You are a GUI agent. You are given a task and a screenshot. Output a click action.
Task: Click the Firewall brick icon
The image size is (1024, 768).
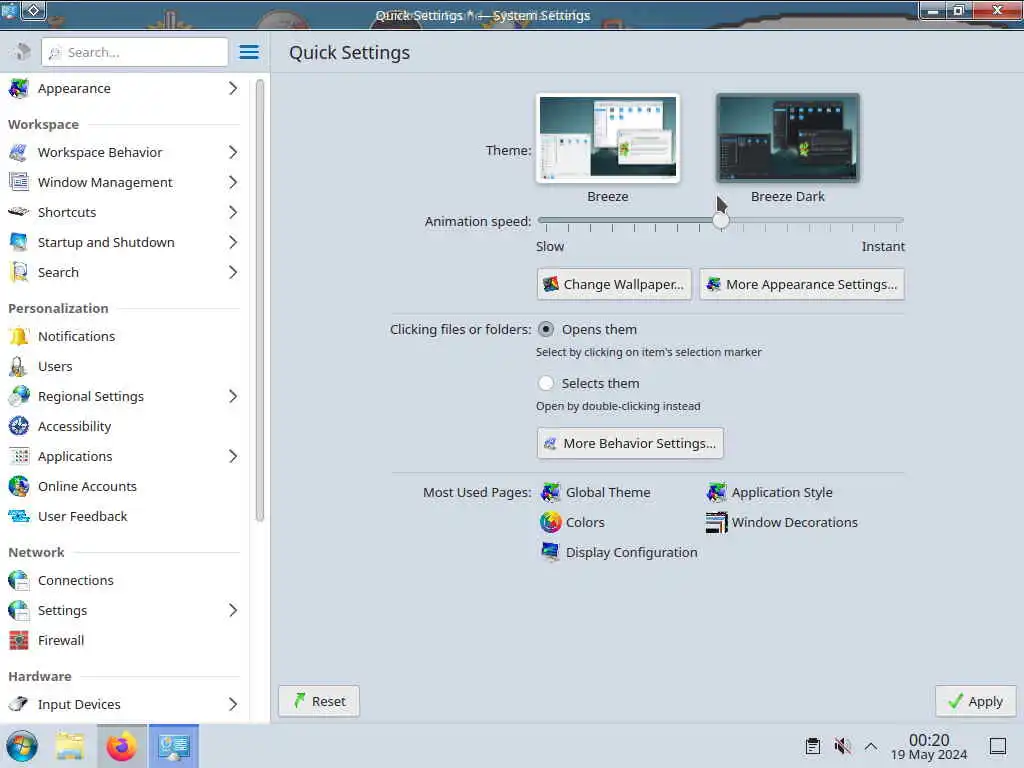tap(19, 641)
